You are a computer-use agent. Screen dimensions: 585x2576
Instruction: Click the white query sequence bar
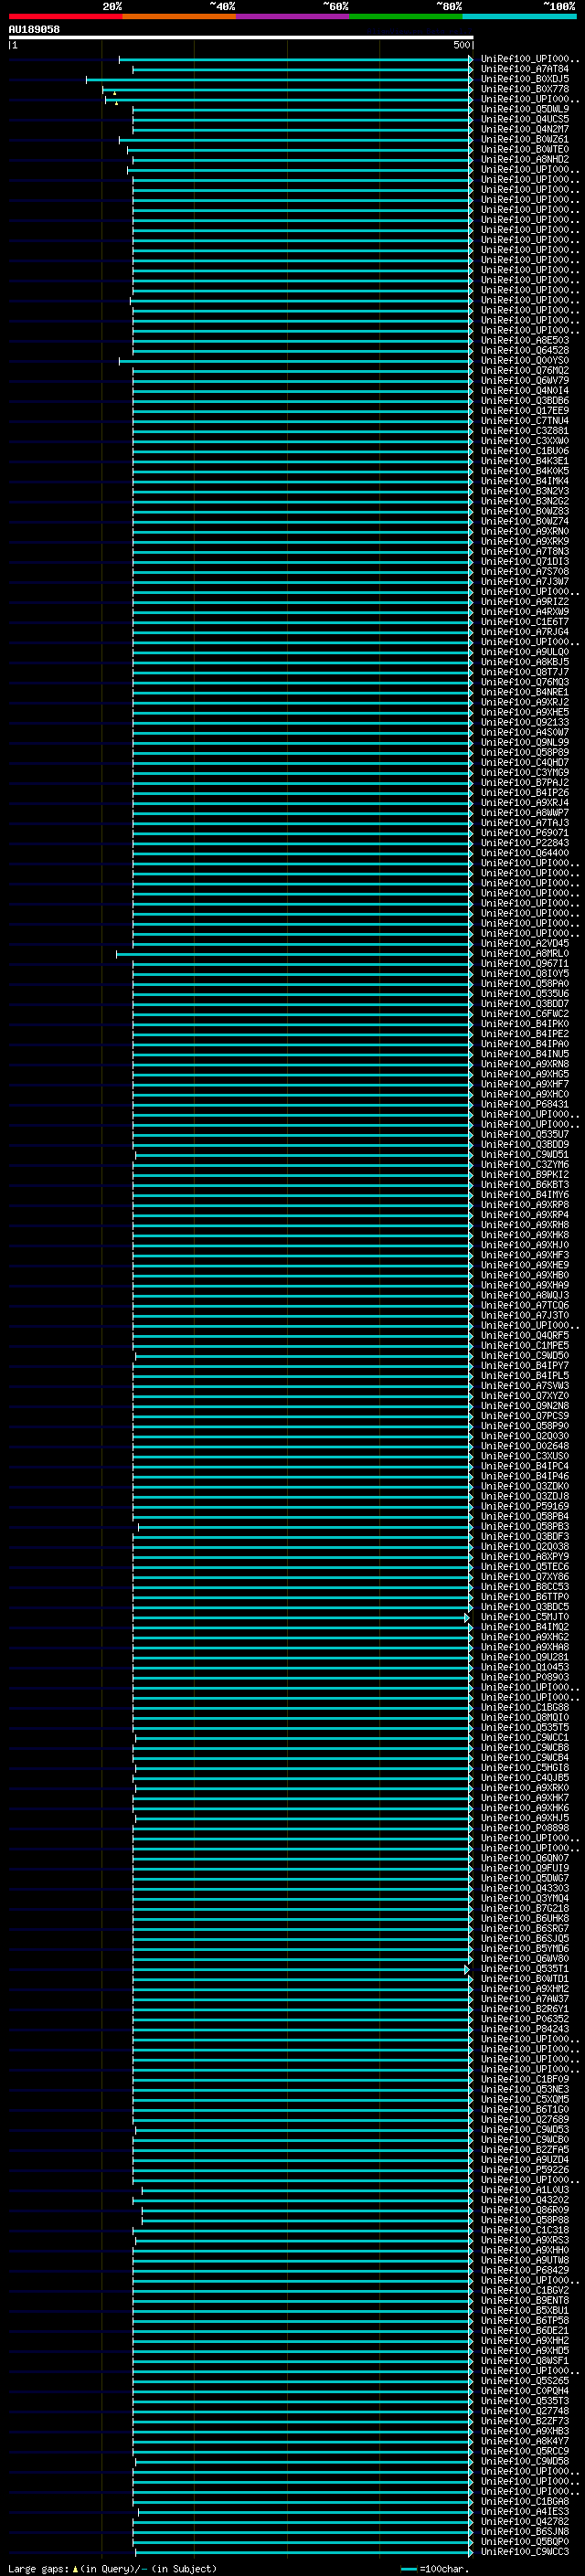(x=241, y=37)
